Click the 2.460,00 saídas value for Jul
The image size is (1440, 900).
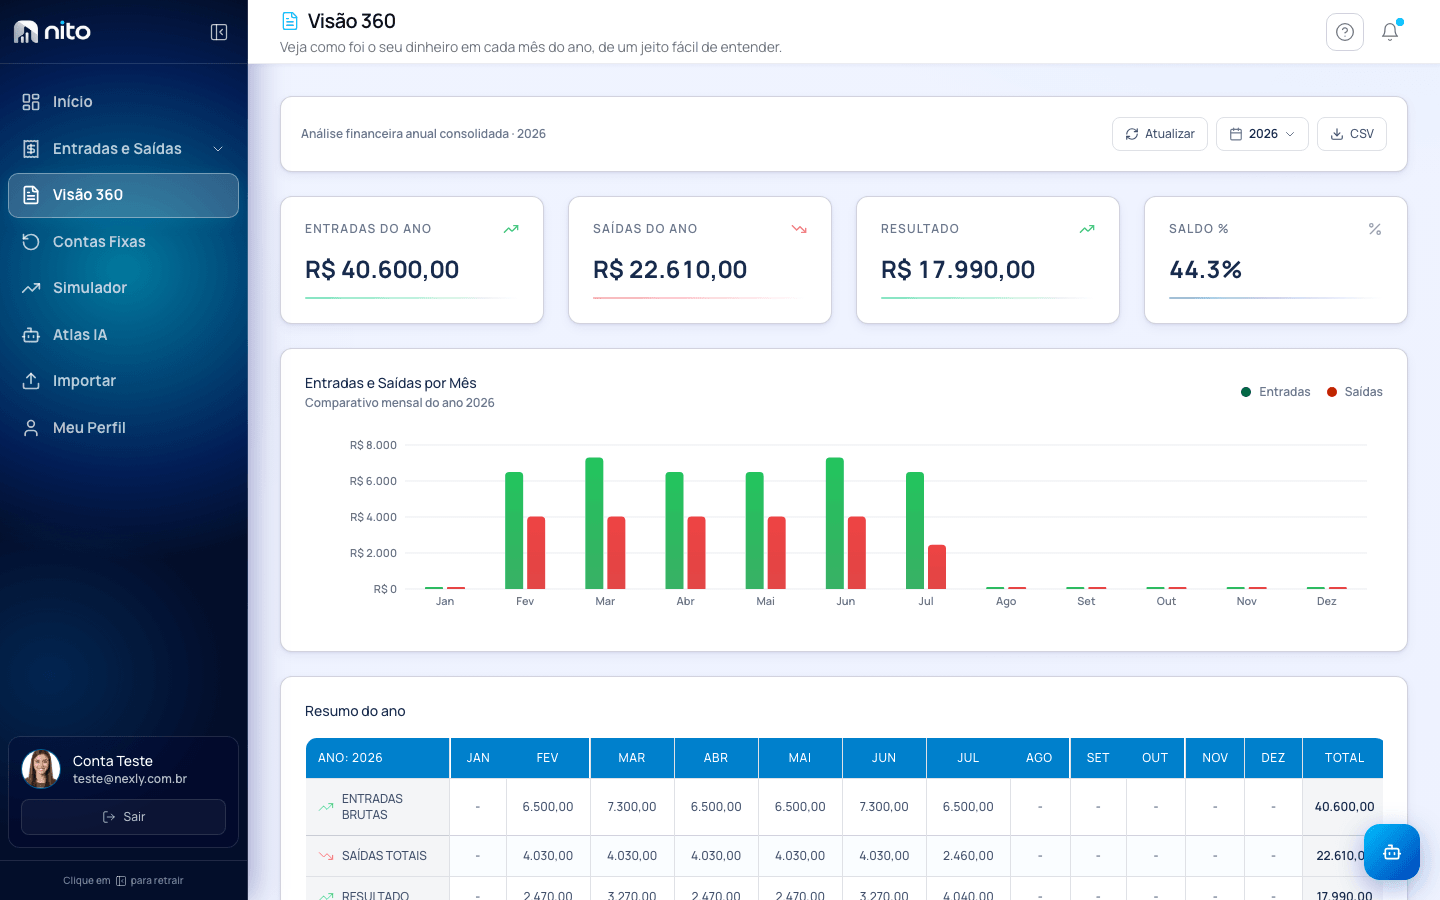[x=968, y=856]
